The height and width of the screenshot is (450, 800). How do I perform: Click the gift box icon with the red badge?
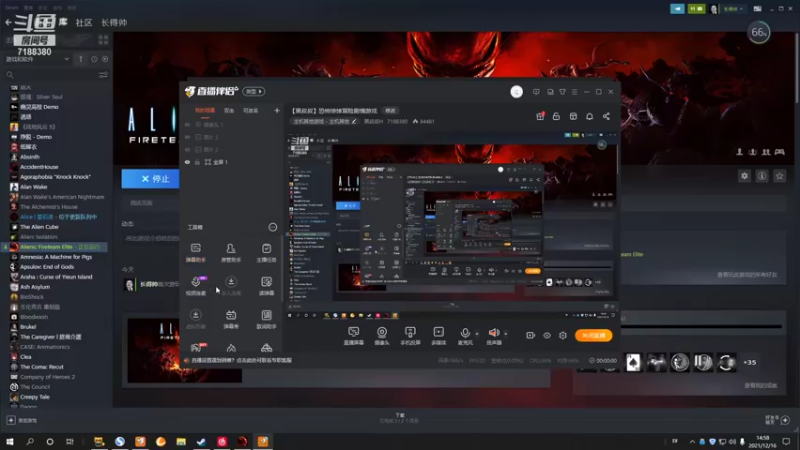[x=540, y=116]
